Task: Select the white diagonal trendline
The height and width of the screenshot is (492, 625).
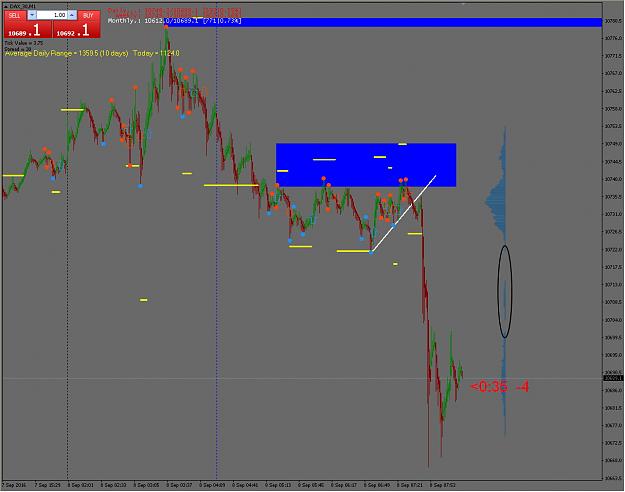Action: (x=403, y=214)
